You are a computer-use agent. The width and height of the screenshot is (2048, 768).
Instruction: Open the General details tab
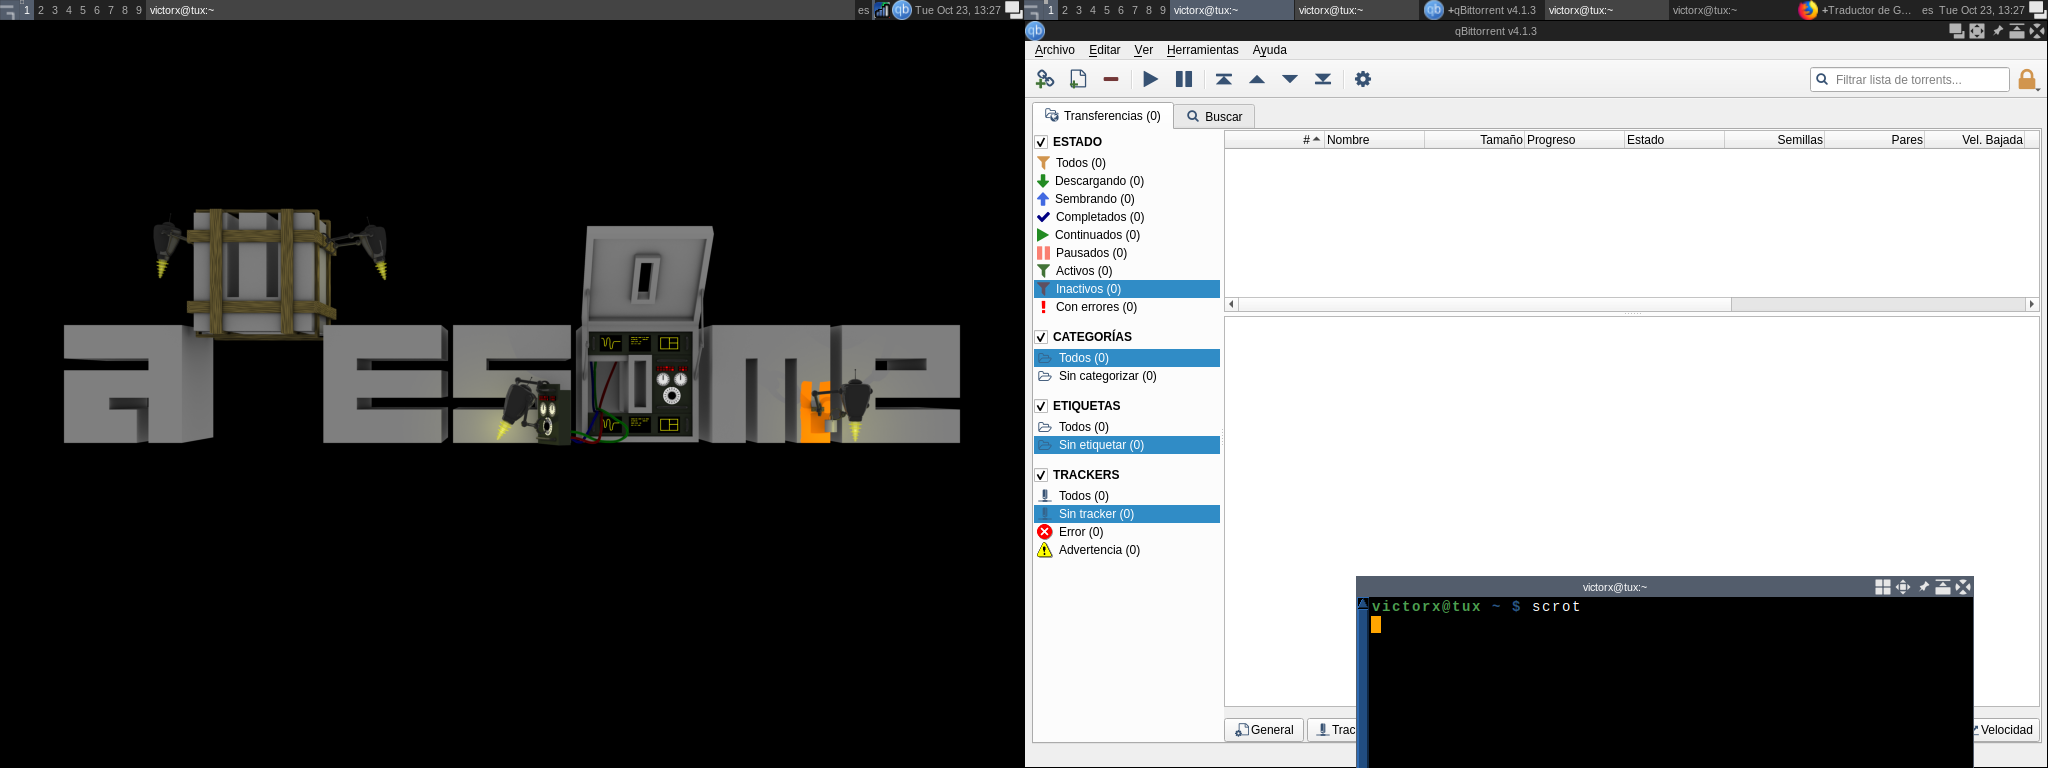[x=1264, y=730]
